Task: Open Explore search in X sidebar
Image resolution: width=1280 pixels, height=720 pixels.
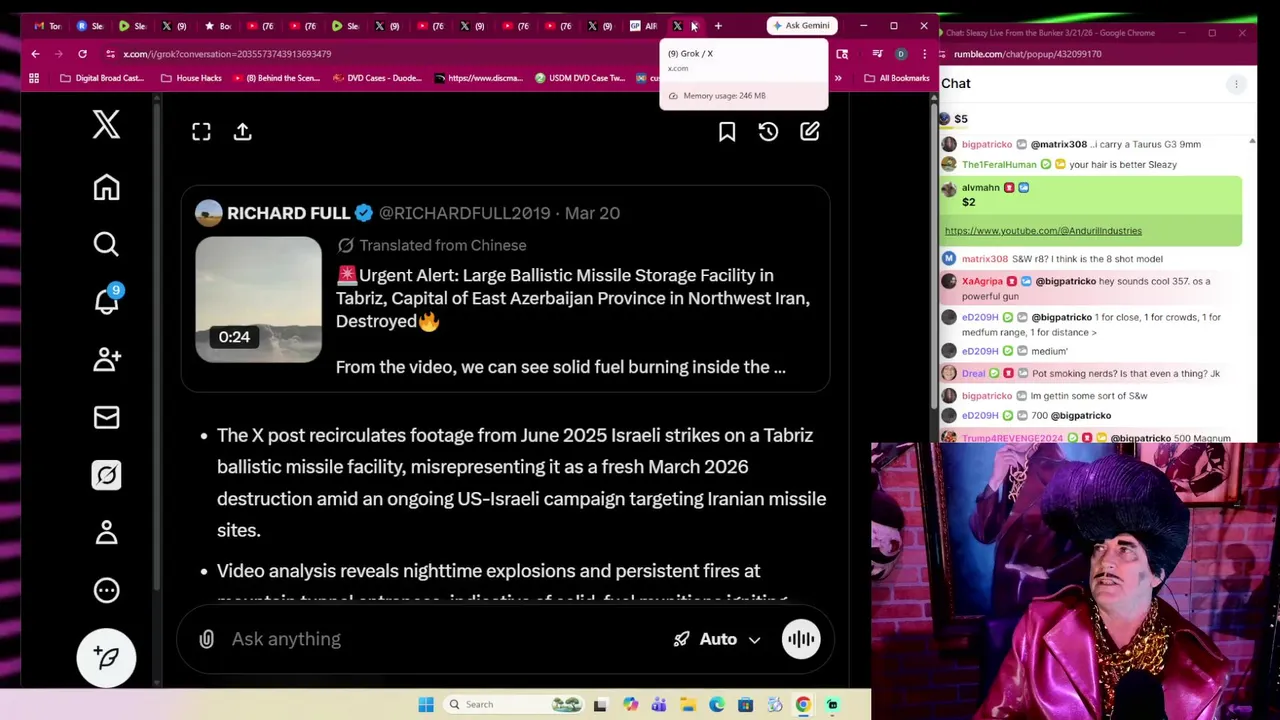Action: tap(106, 244)
